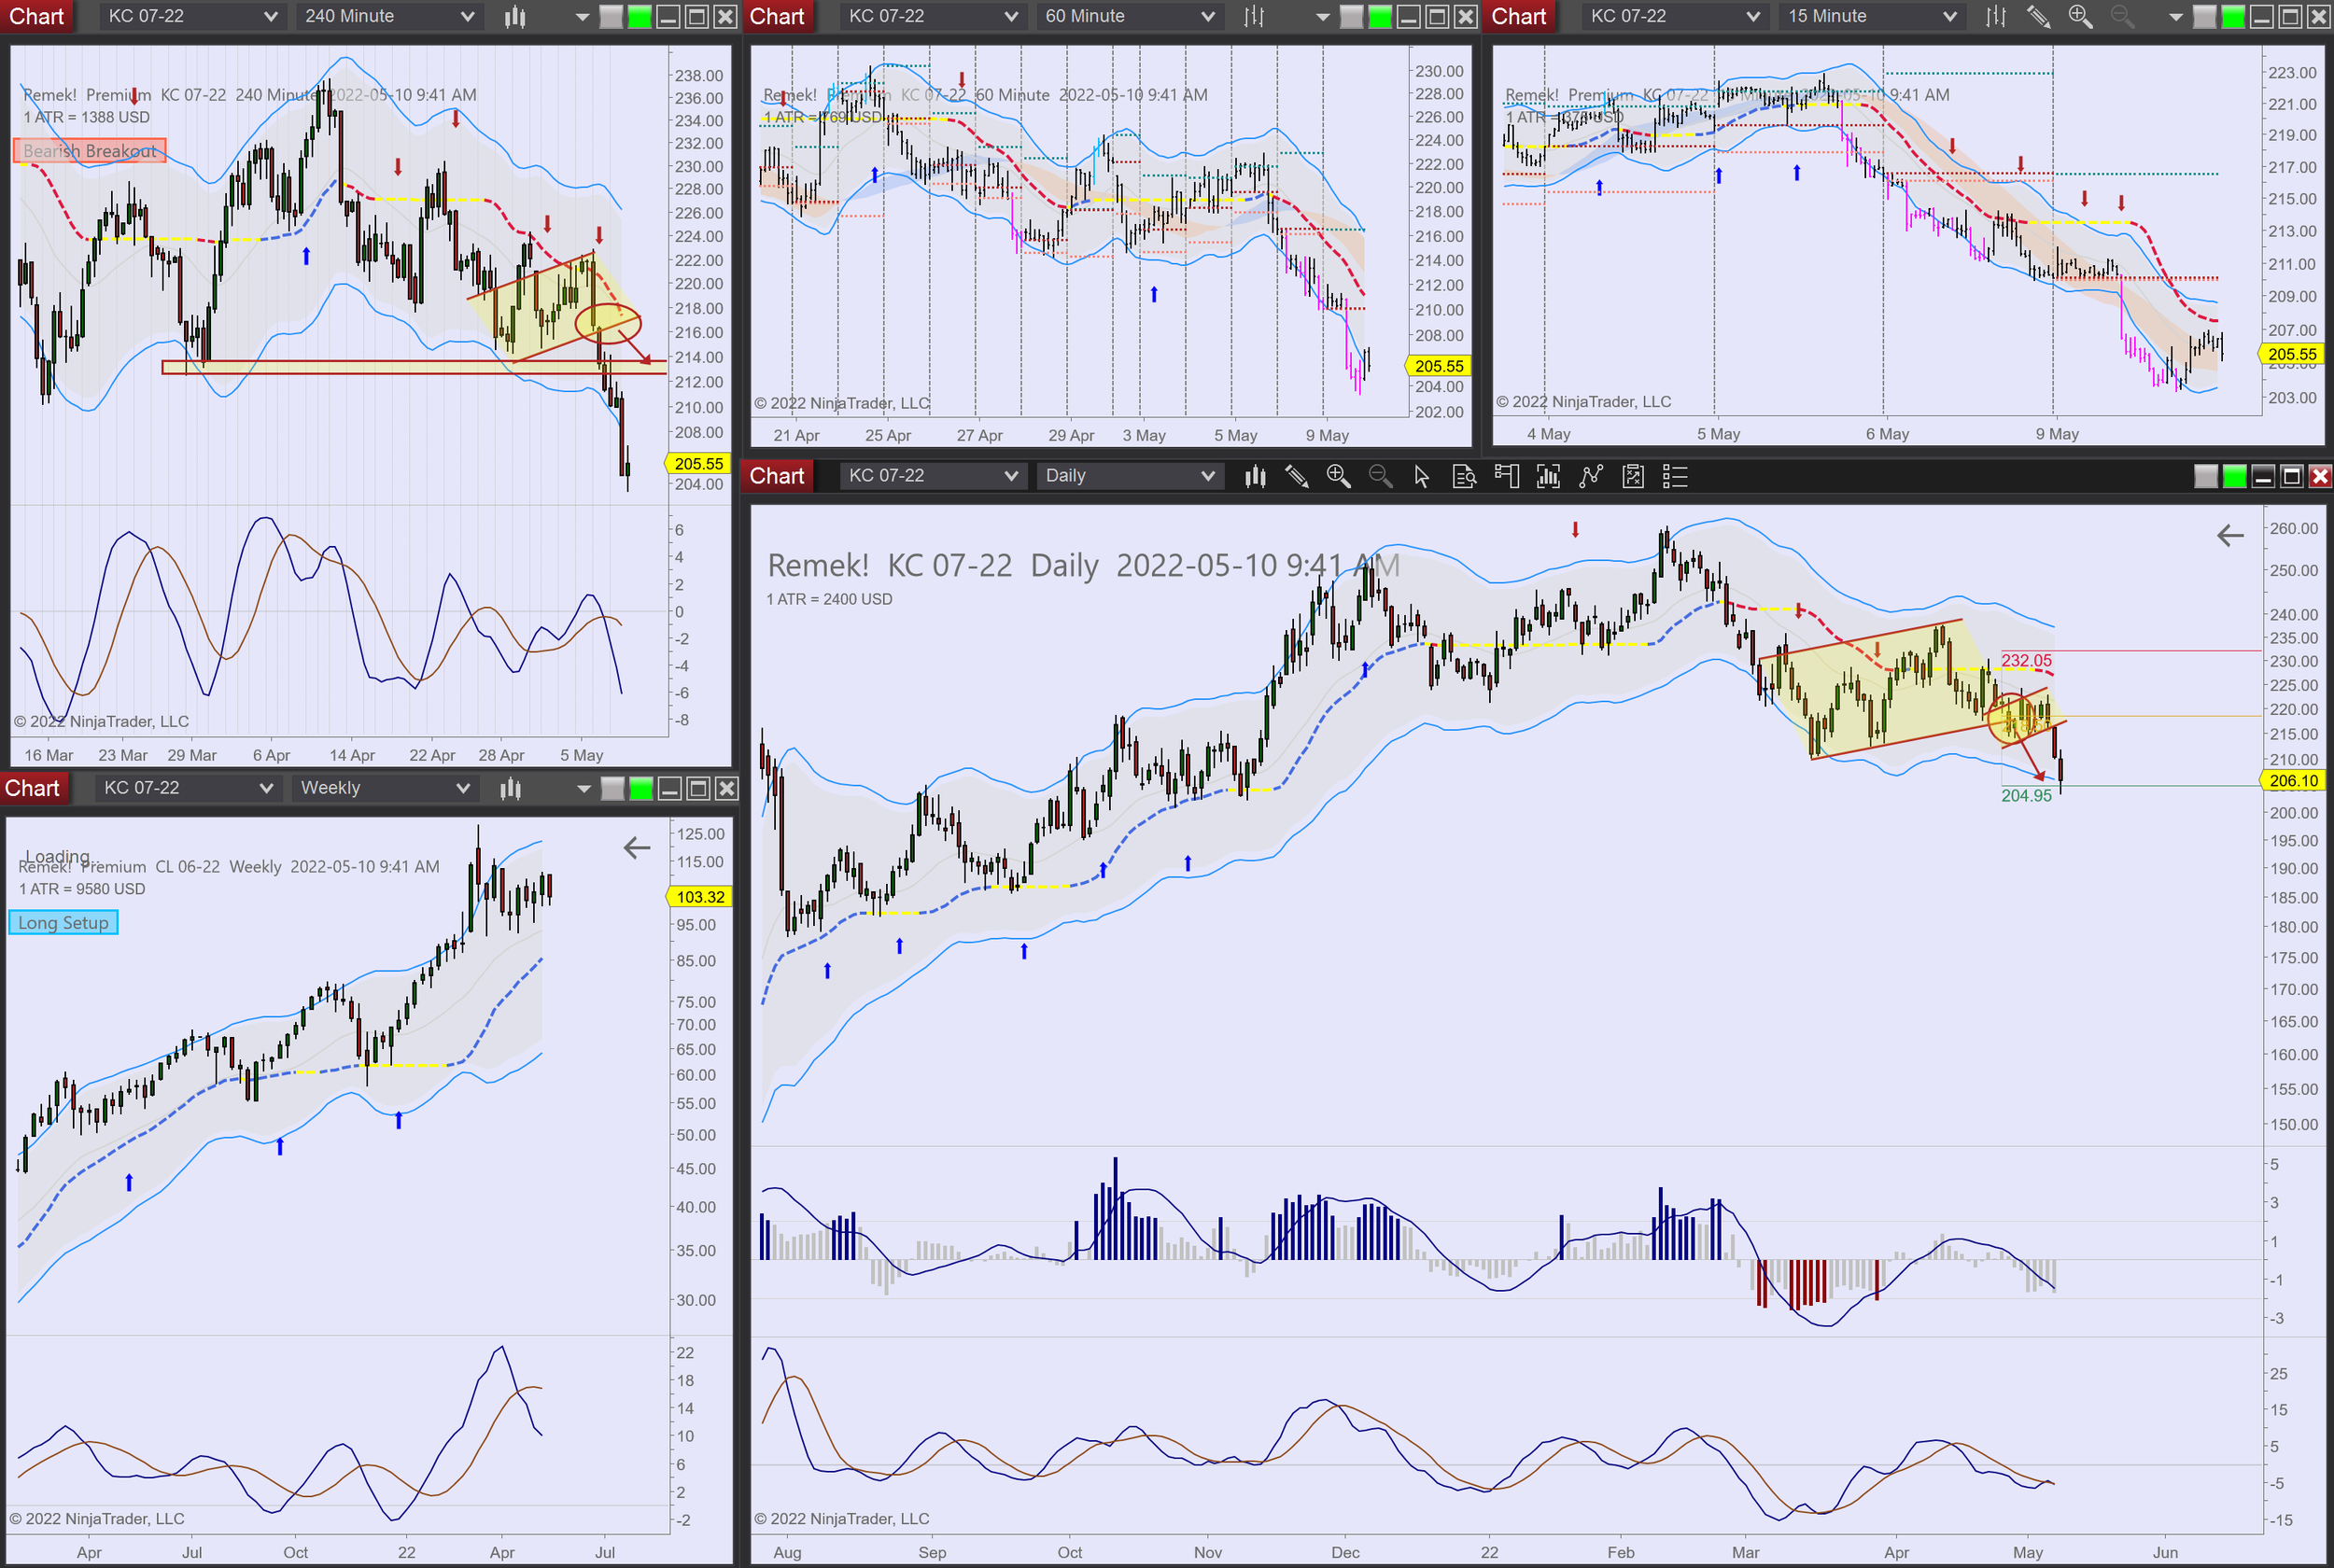Click the Chart tab of 60 Minute window
Screen dimensions: 2334x1568
point(777,16)
